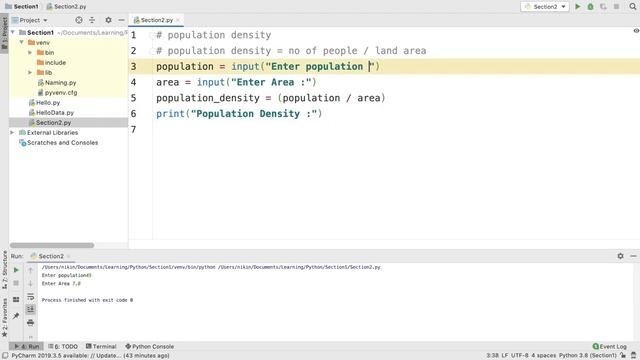Hide the Run tool window
This screenshot has width=640, height=360.
pyautogui.click(x=633, y=256)
